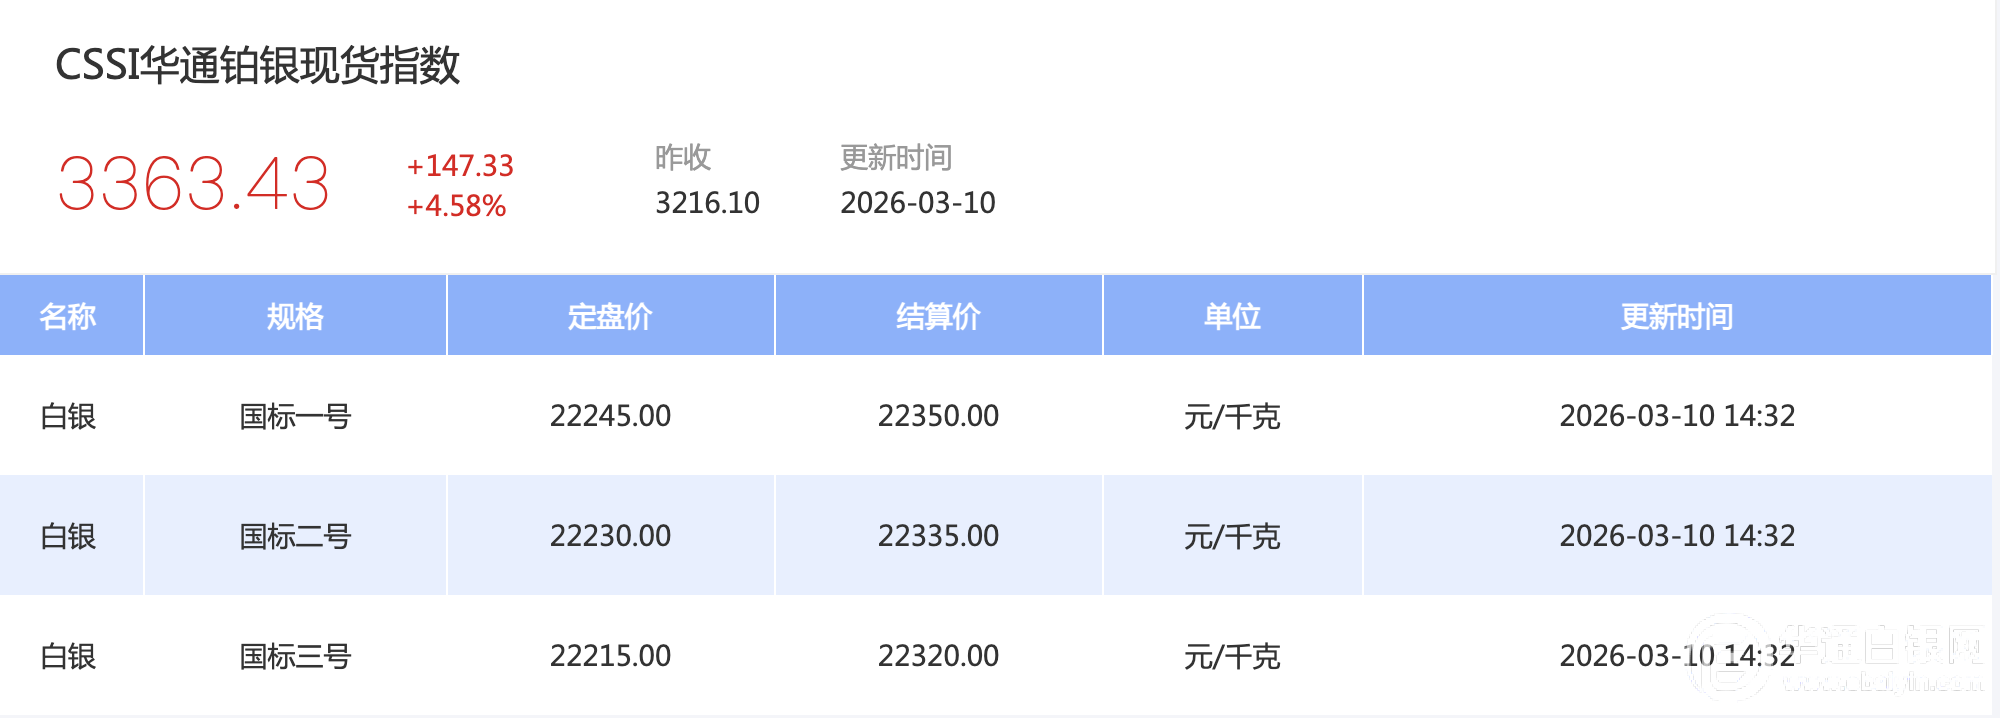The height and width of the screenshot is (718, 2000).
Task: Click the +4.58% percentage change
Action: (456, 206)
